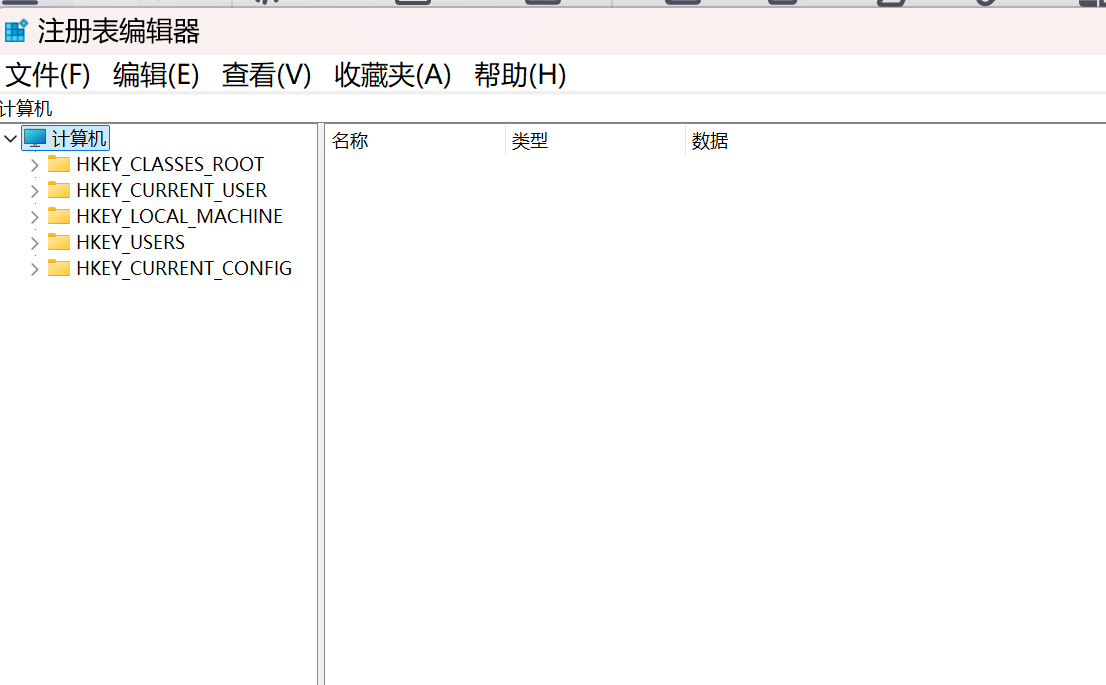This screenshot has height=685, width=1106.
Task: Collapse the 计算机 root node
Action: pyautogui.click(x=10, y=138)
